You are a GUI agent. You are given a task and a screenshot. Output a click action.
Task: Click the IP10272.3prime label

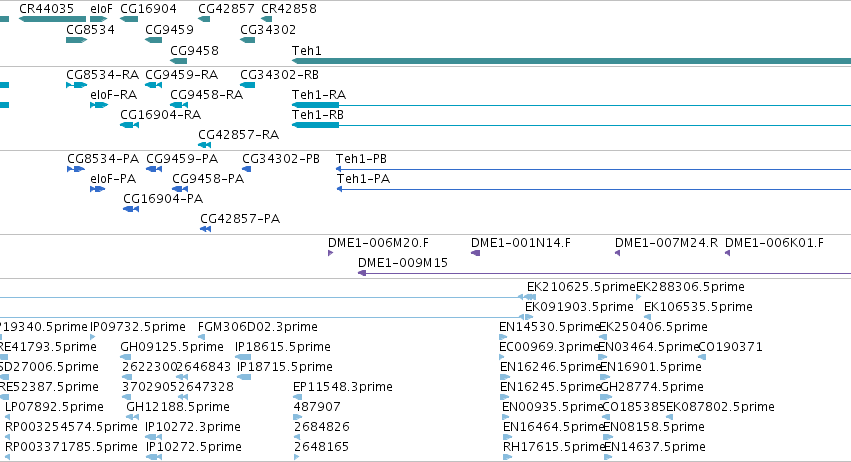pos(193,428)
